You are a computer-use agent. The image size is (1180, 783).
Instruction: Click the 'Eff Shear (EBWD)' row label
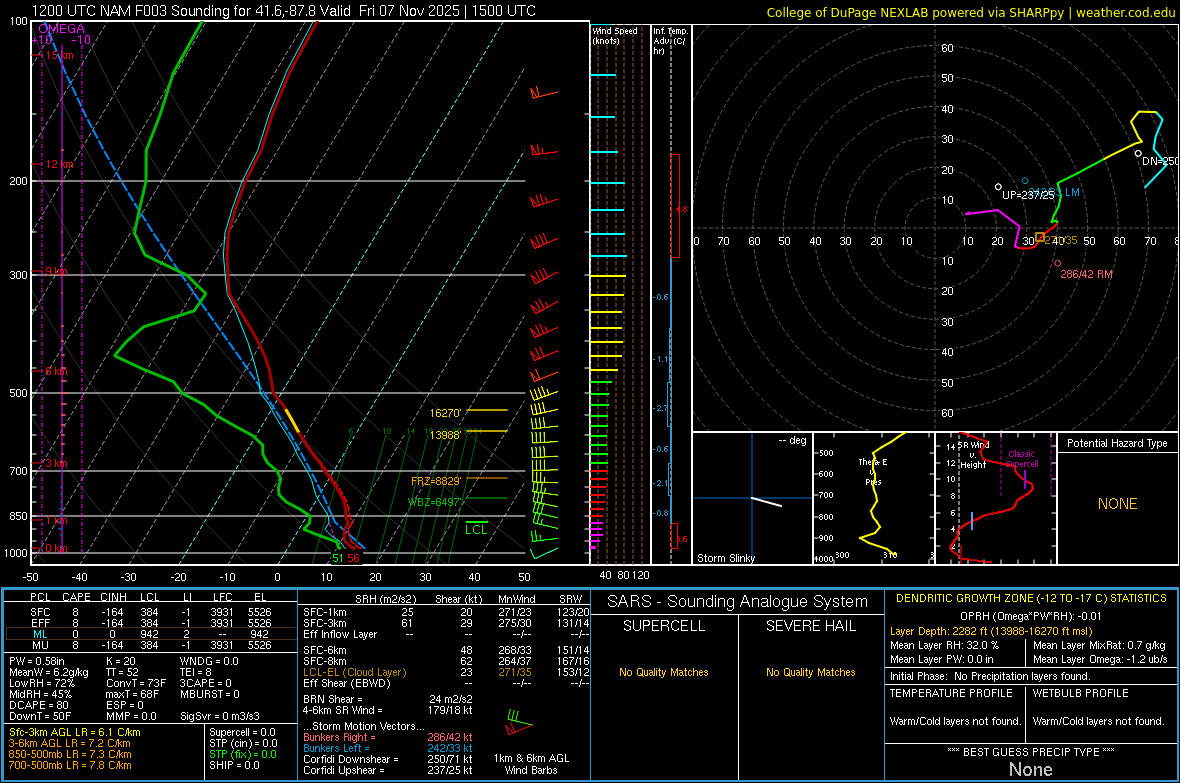click(347, 684)
